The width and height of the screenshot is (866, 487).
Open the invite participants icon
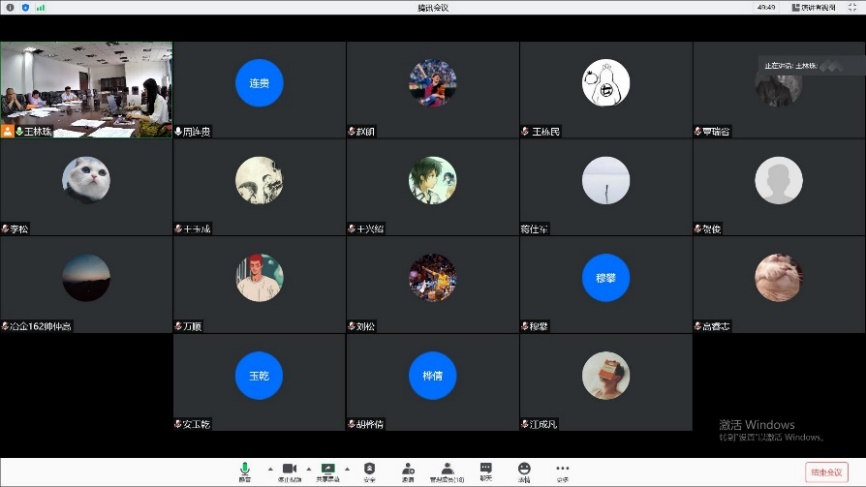[x=408, y=469]
